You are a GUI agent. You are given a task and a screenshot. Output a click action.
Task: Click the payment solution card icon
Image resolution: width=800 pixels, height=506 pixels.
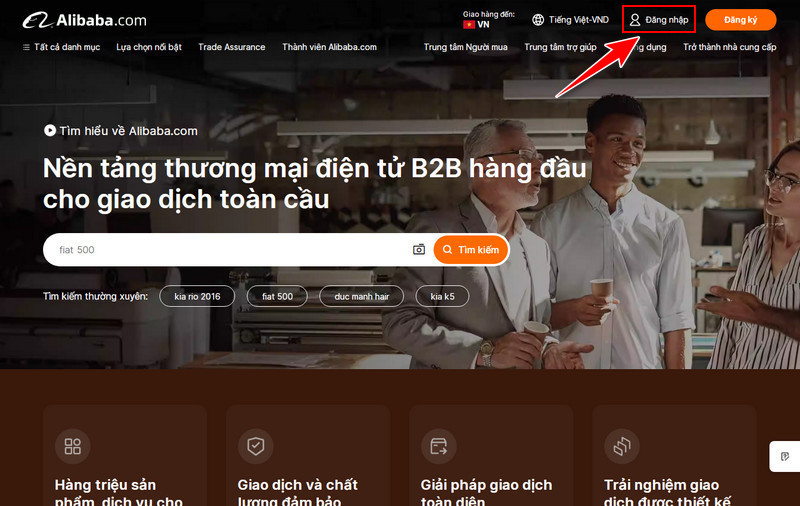[438, 446]
